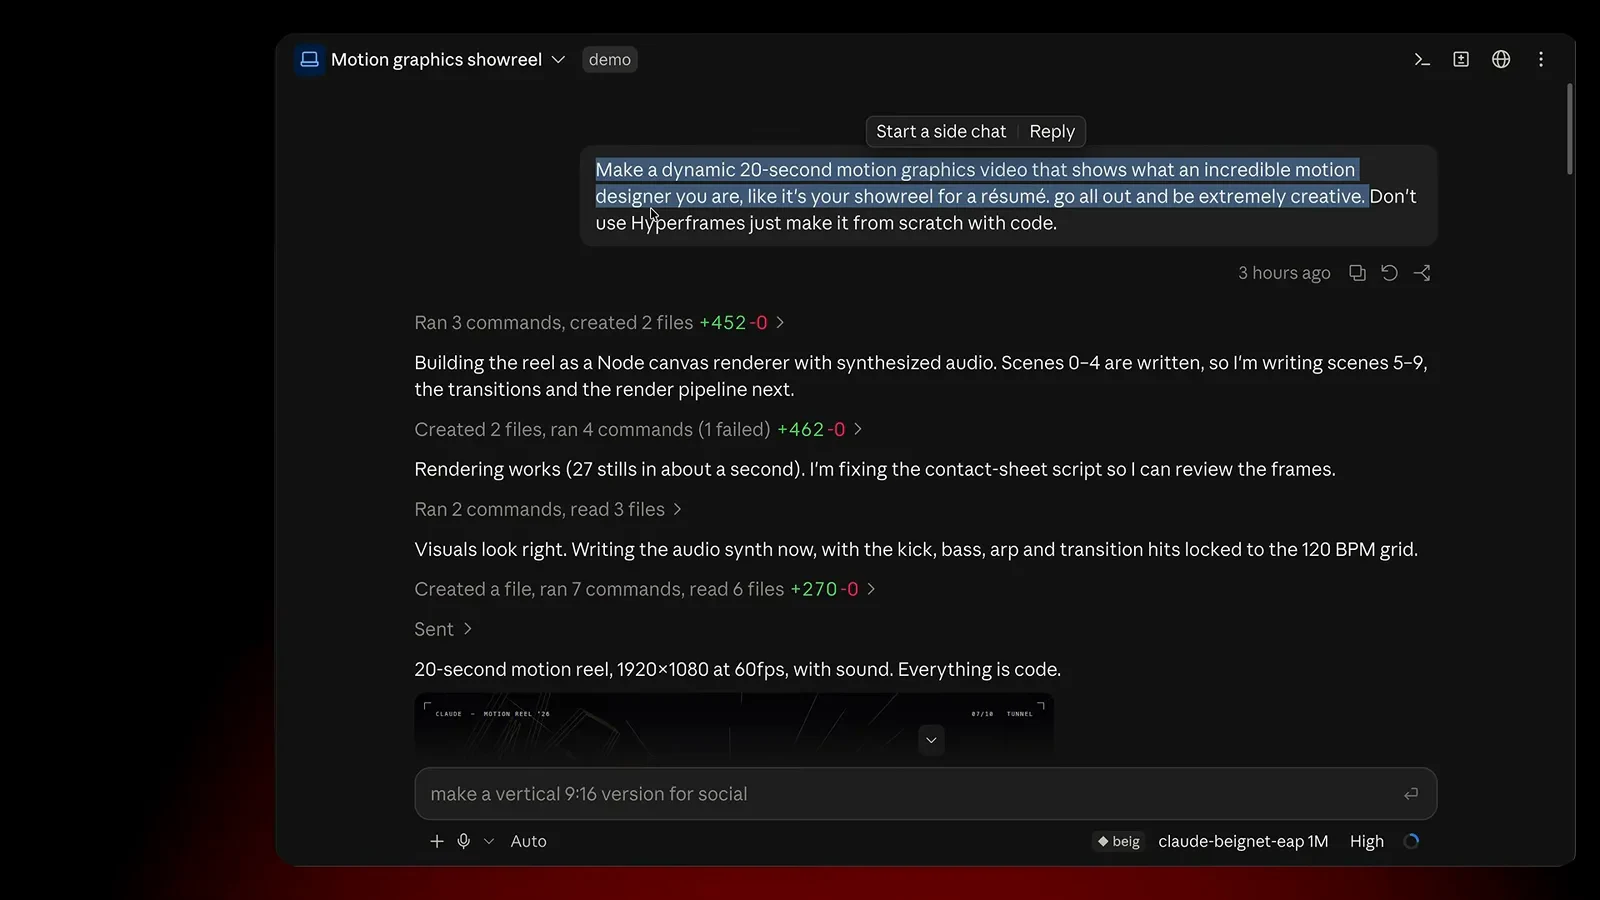The width and height of the screenshot is (1600, 900).
Task: Click the loading spinner icon
Action: 1411,842
